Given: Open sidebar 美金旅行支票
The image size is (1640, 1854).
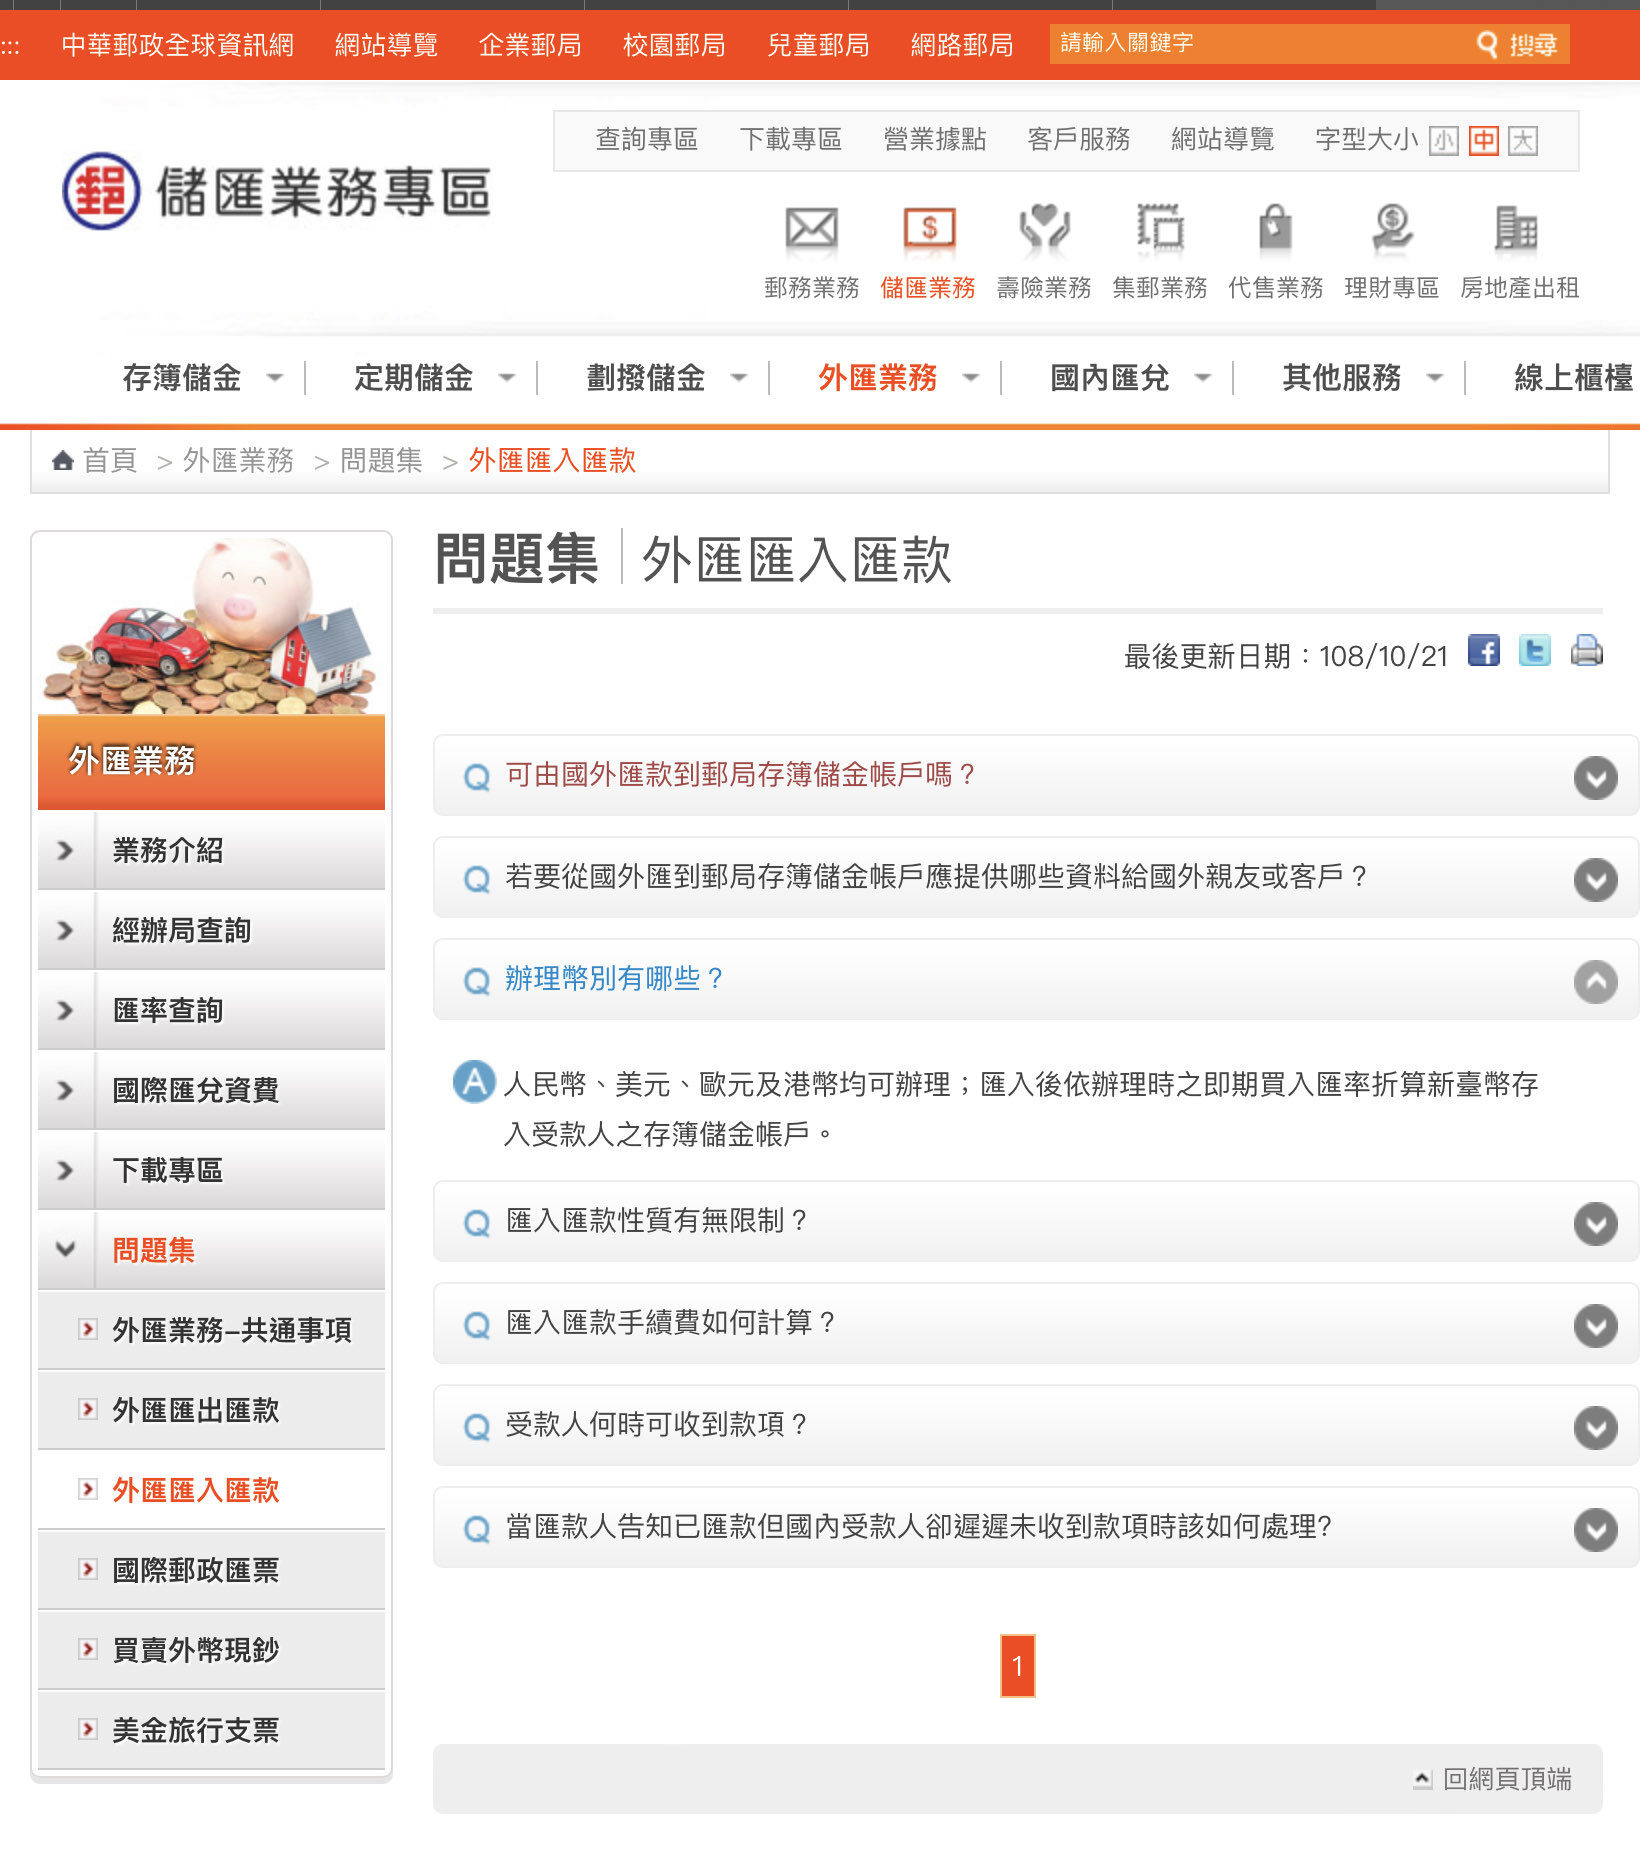Looking at the screenshot, I should coord(211,1730).
